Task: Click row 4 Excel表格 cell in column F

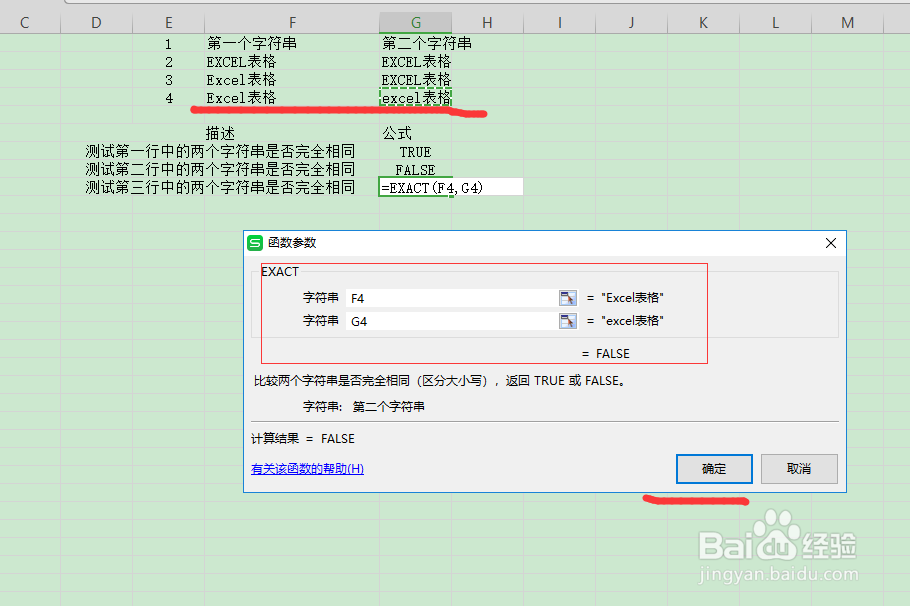Action: [x=292, y=98]
